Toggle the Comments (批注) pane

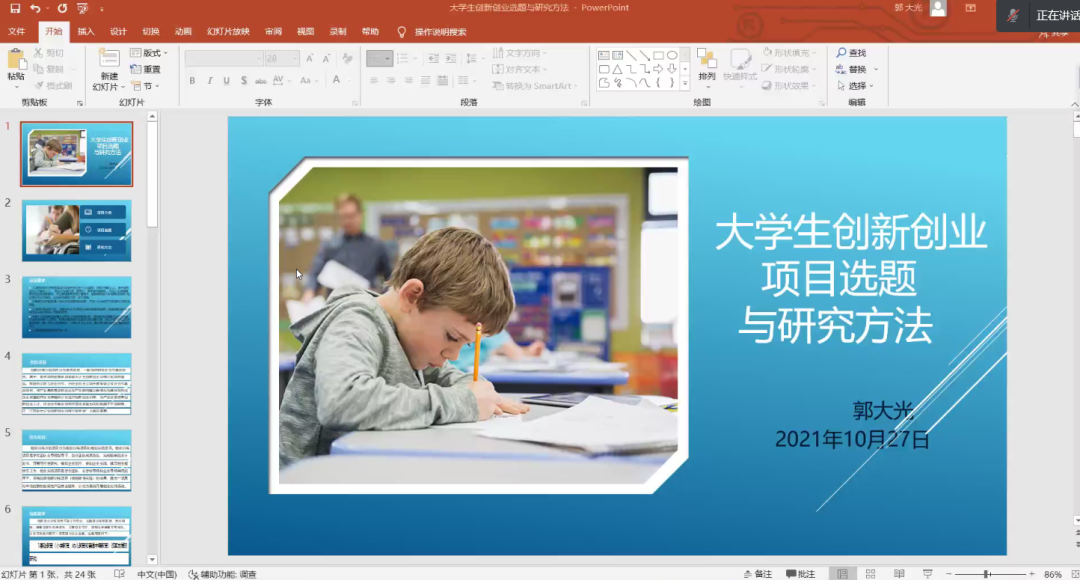pos(800,574)
